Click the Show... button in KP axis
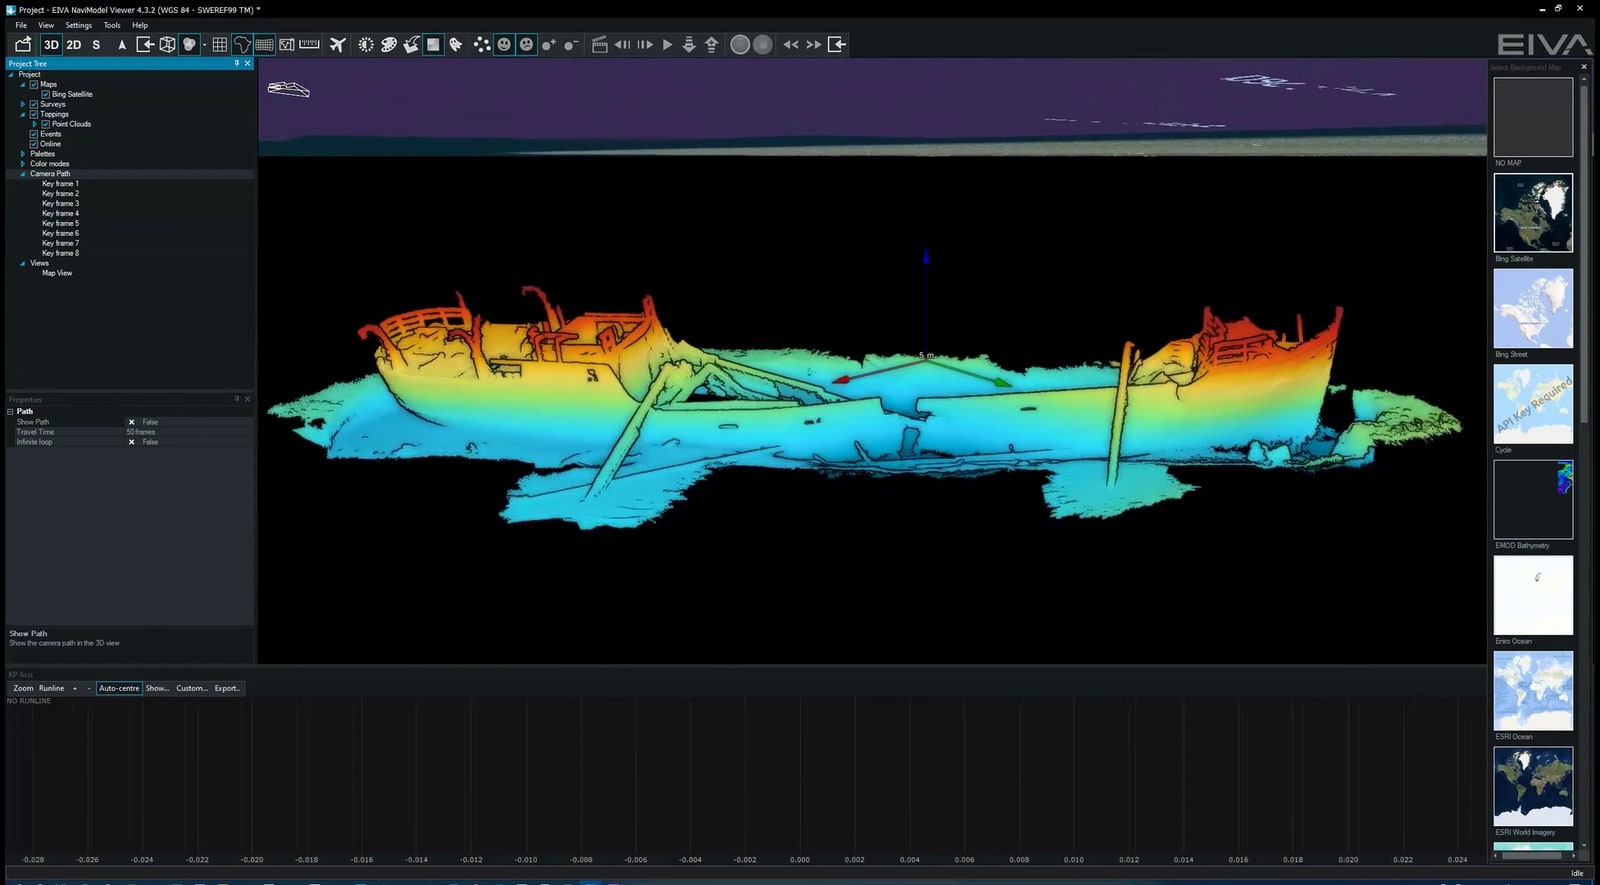This screenshot has height=885, width=1600. (x=157, y=688)
